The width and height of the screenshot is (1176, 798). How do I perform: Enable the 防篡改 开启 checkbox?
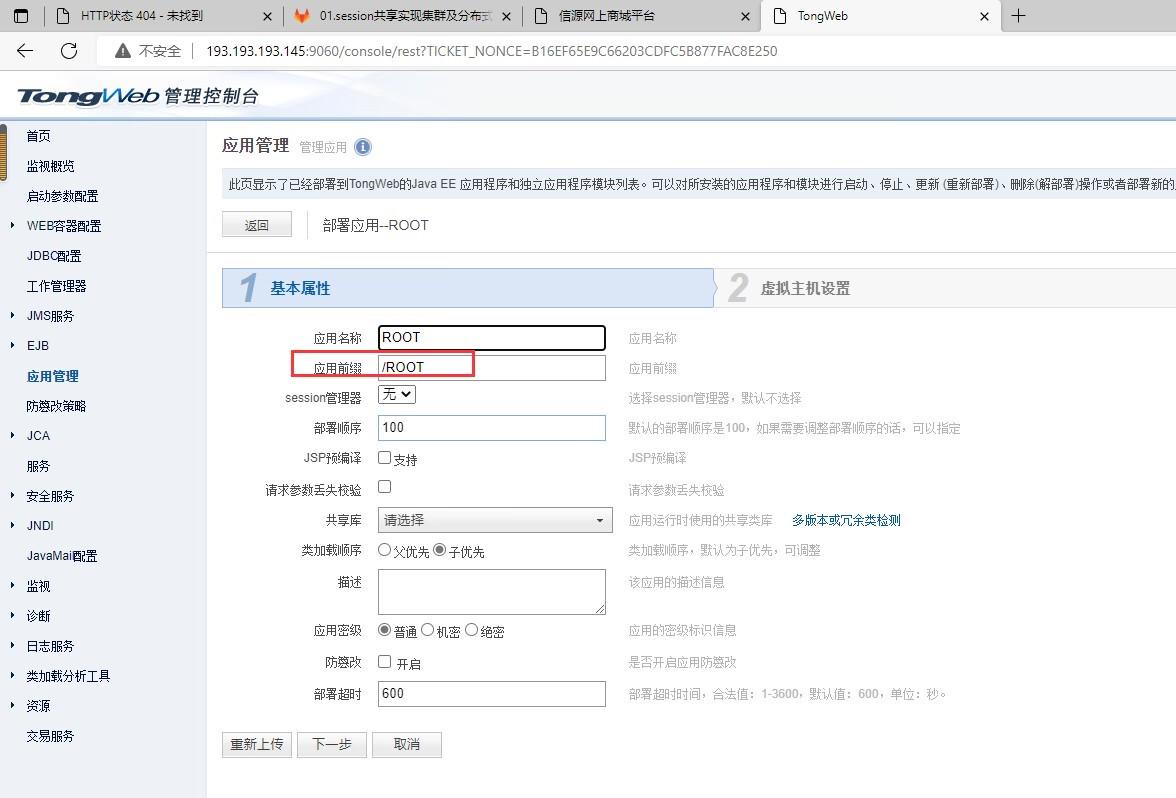(385, 661)
